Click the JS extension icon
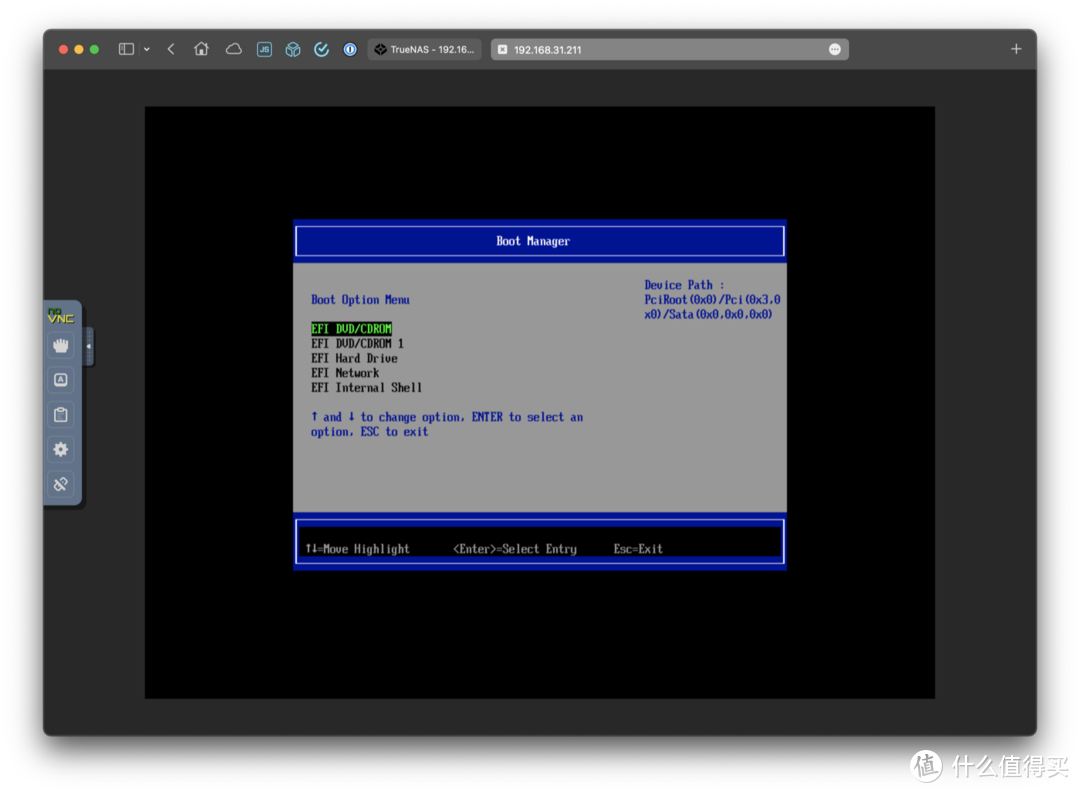 click(x=264, y=49)
